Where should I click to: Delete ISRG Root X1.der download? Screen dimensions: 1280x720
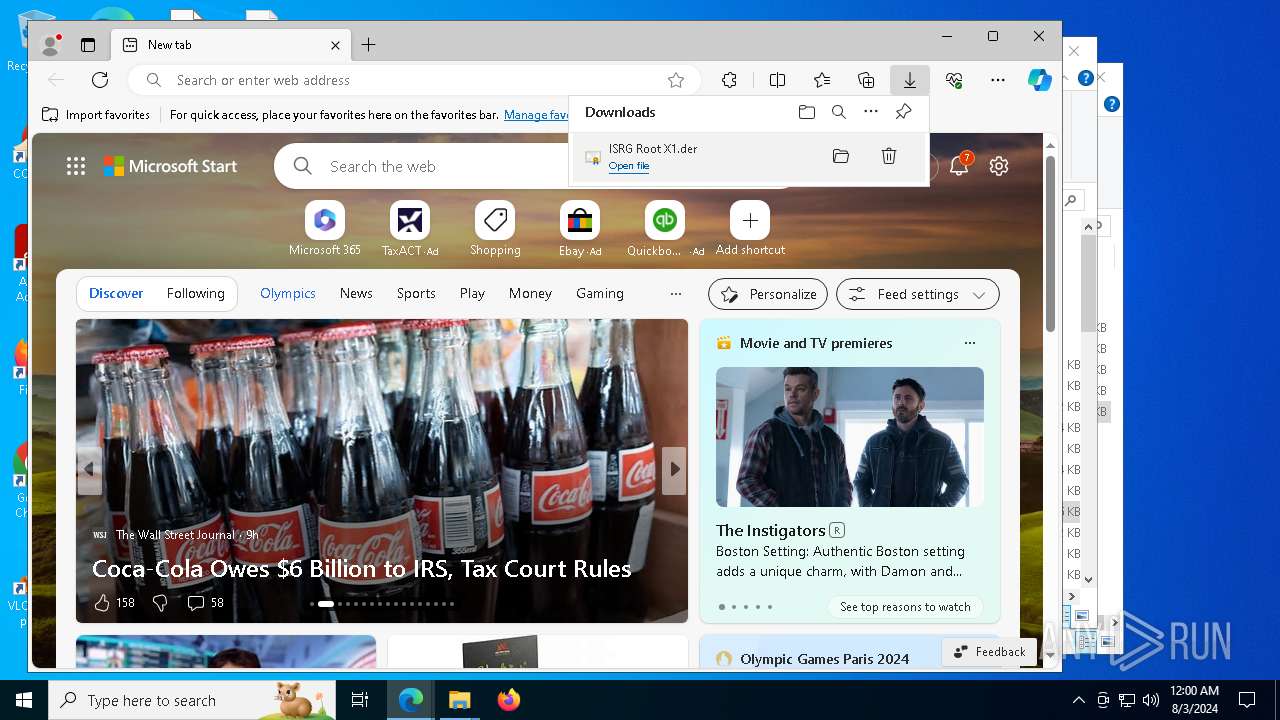[889, 156]
